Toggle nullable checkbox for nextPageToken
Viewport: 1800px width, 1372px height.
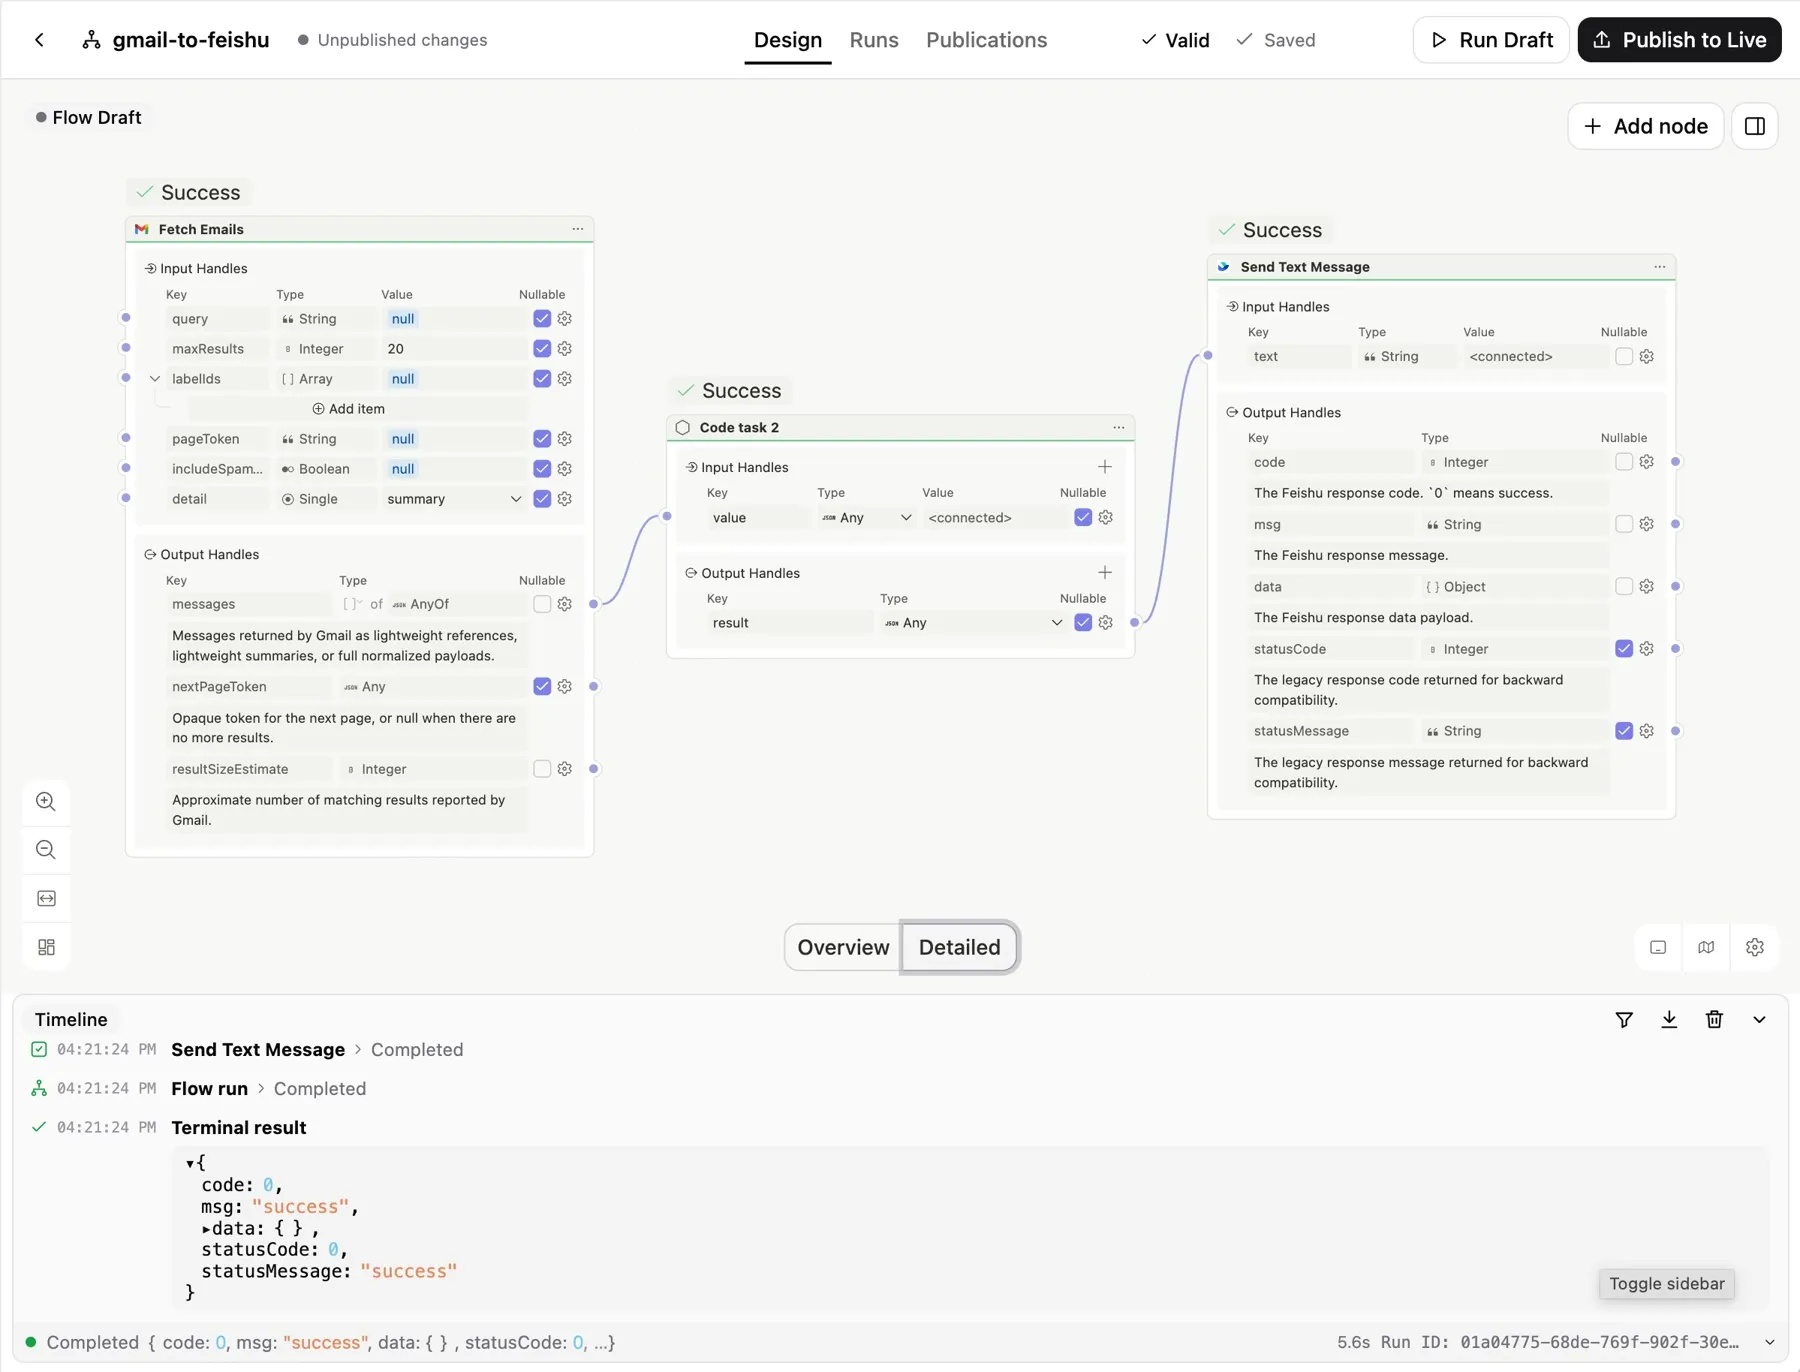point(542,686)
